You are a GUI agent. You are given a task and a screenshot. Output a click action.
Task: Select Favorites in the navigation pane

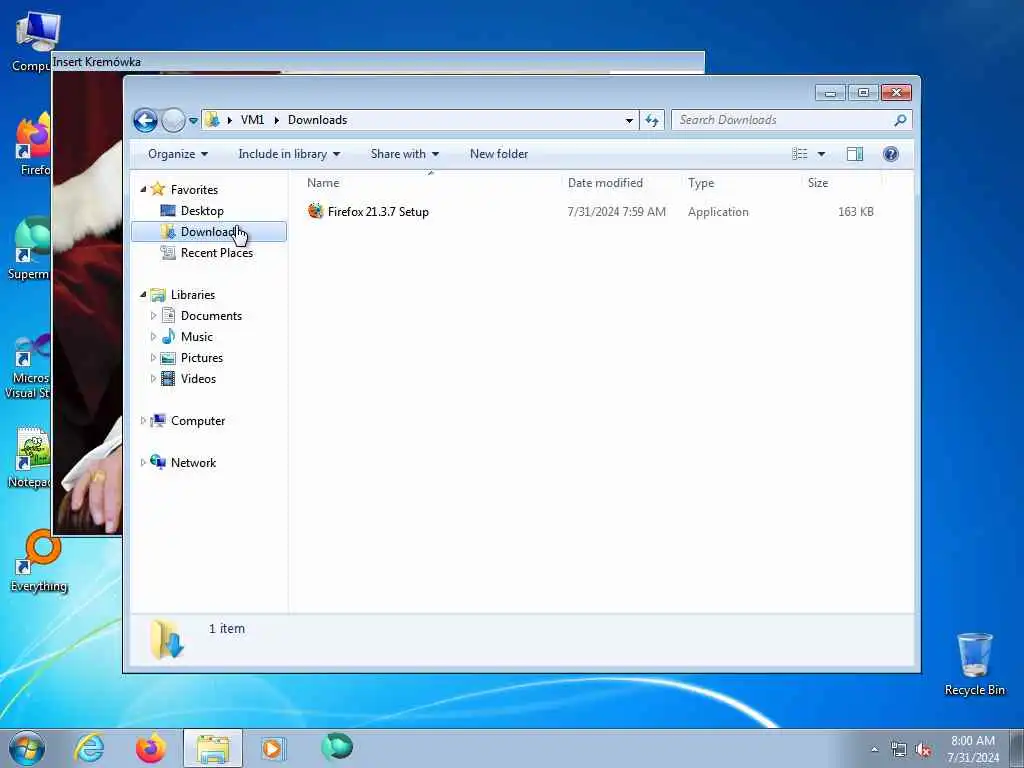(x=194, y=189)
